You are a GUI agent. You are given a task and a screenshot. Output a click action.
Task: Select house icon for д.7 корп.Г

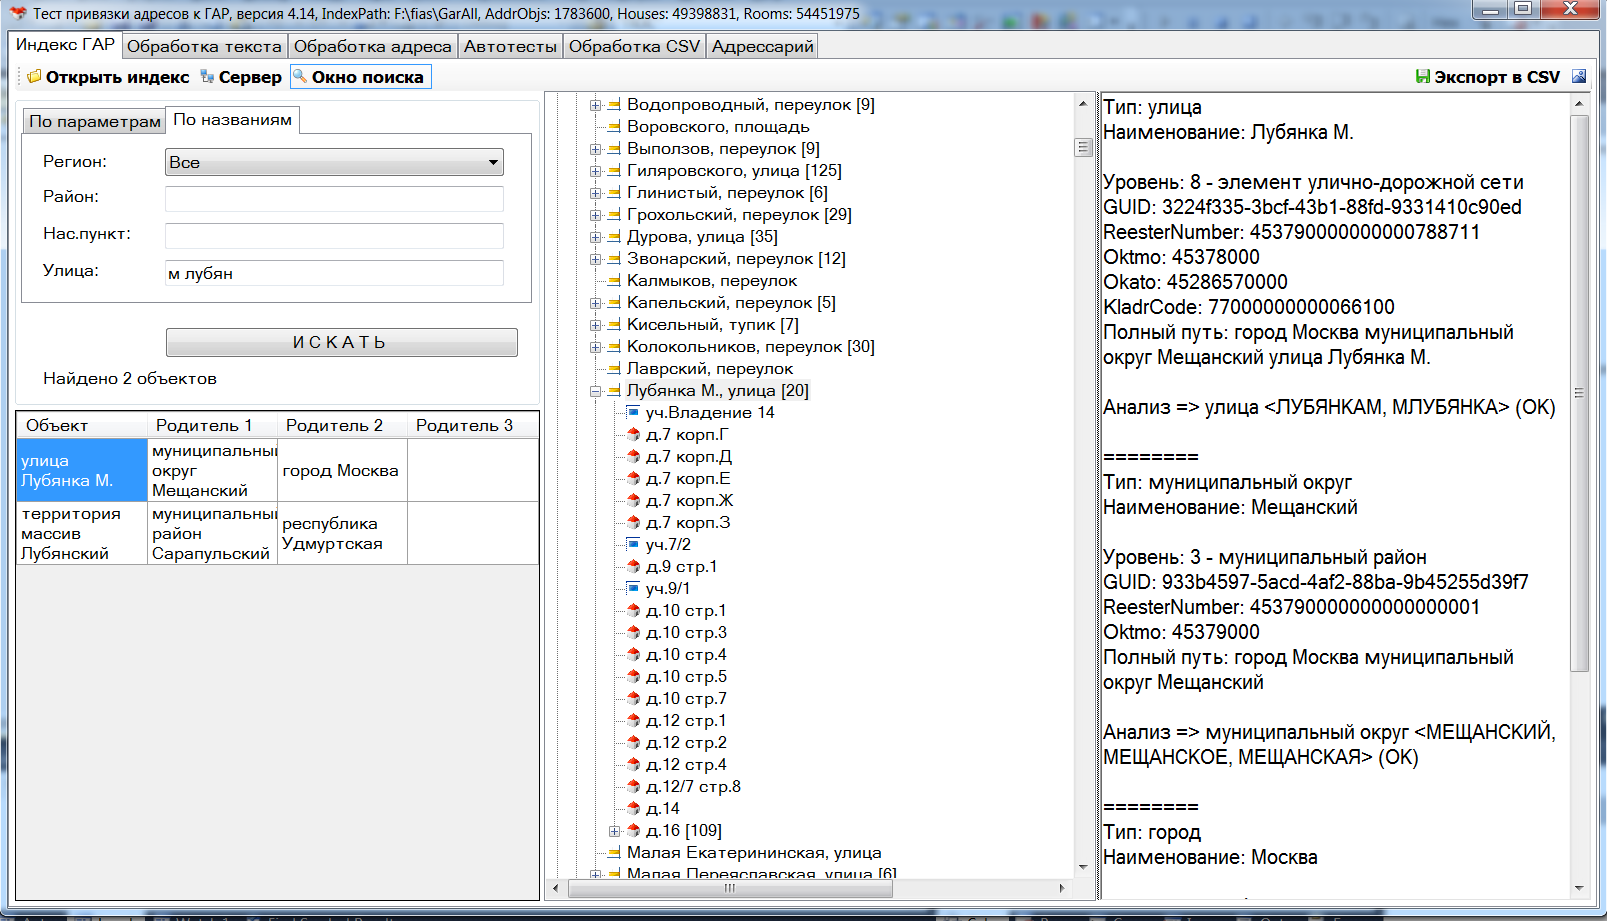pos(633,435)
